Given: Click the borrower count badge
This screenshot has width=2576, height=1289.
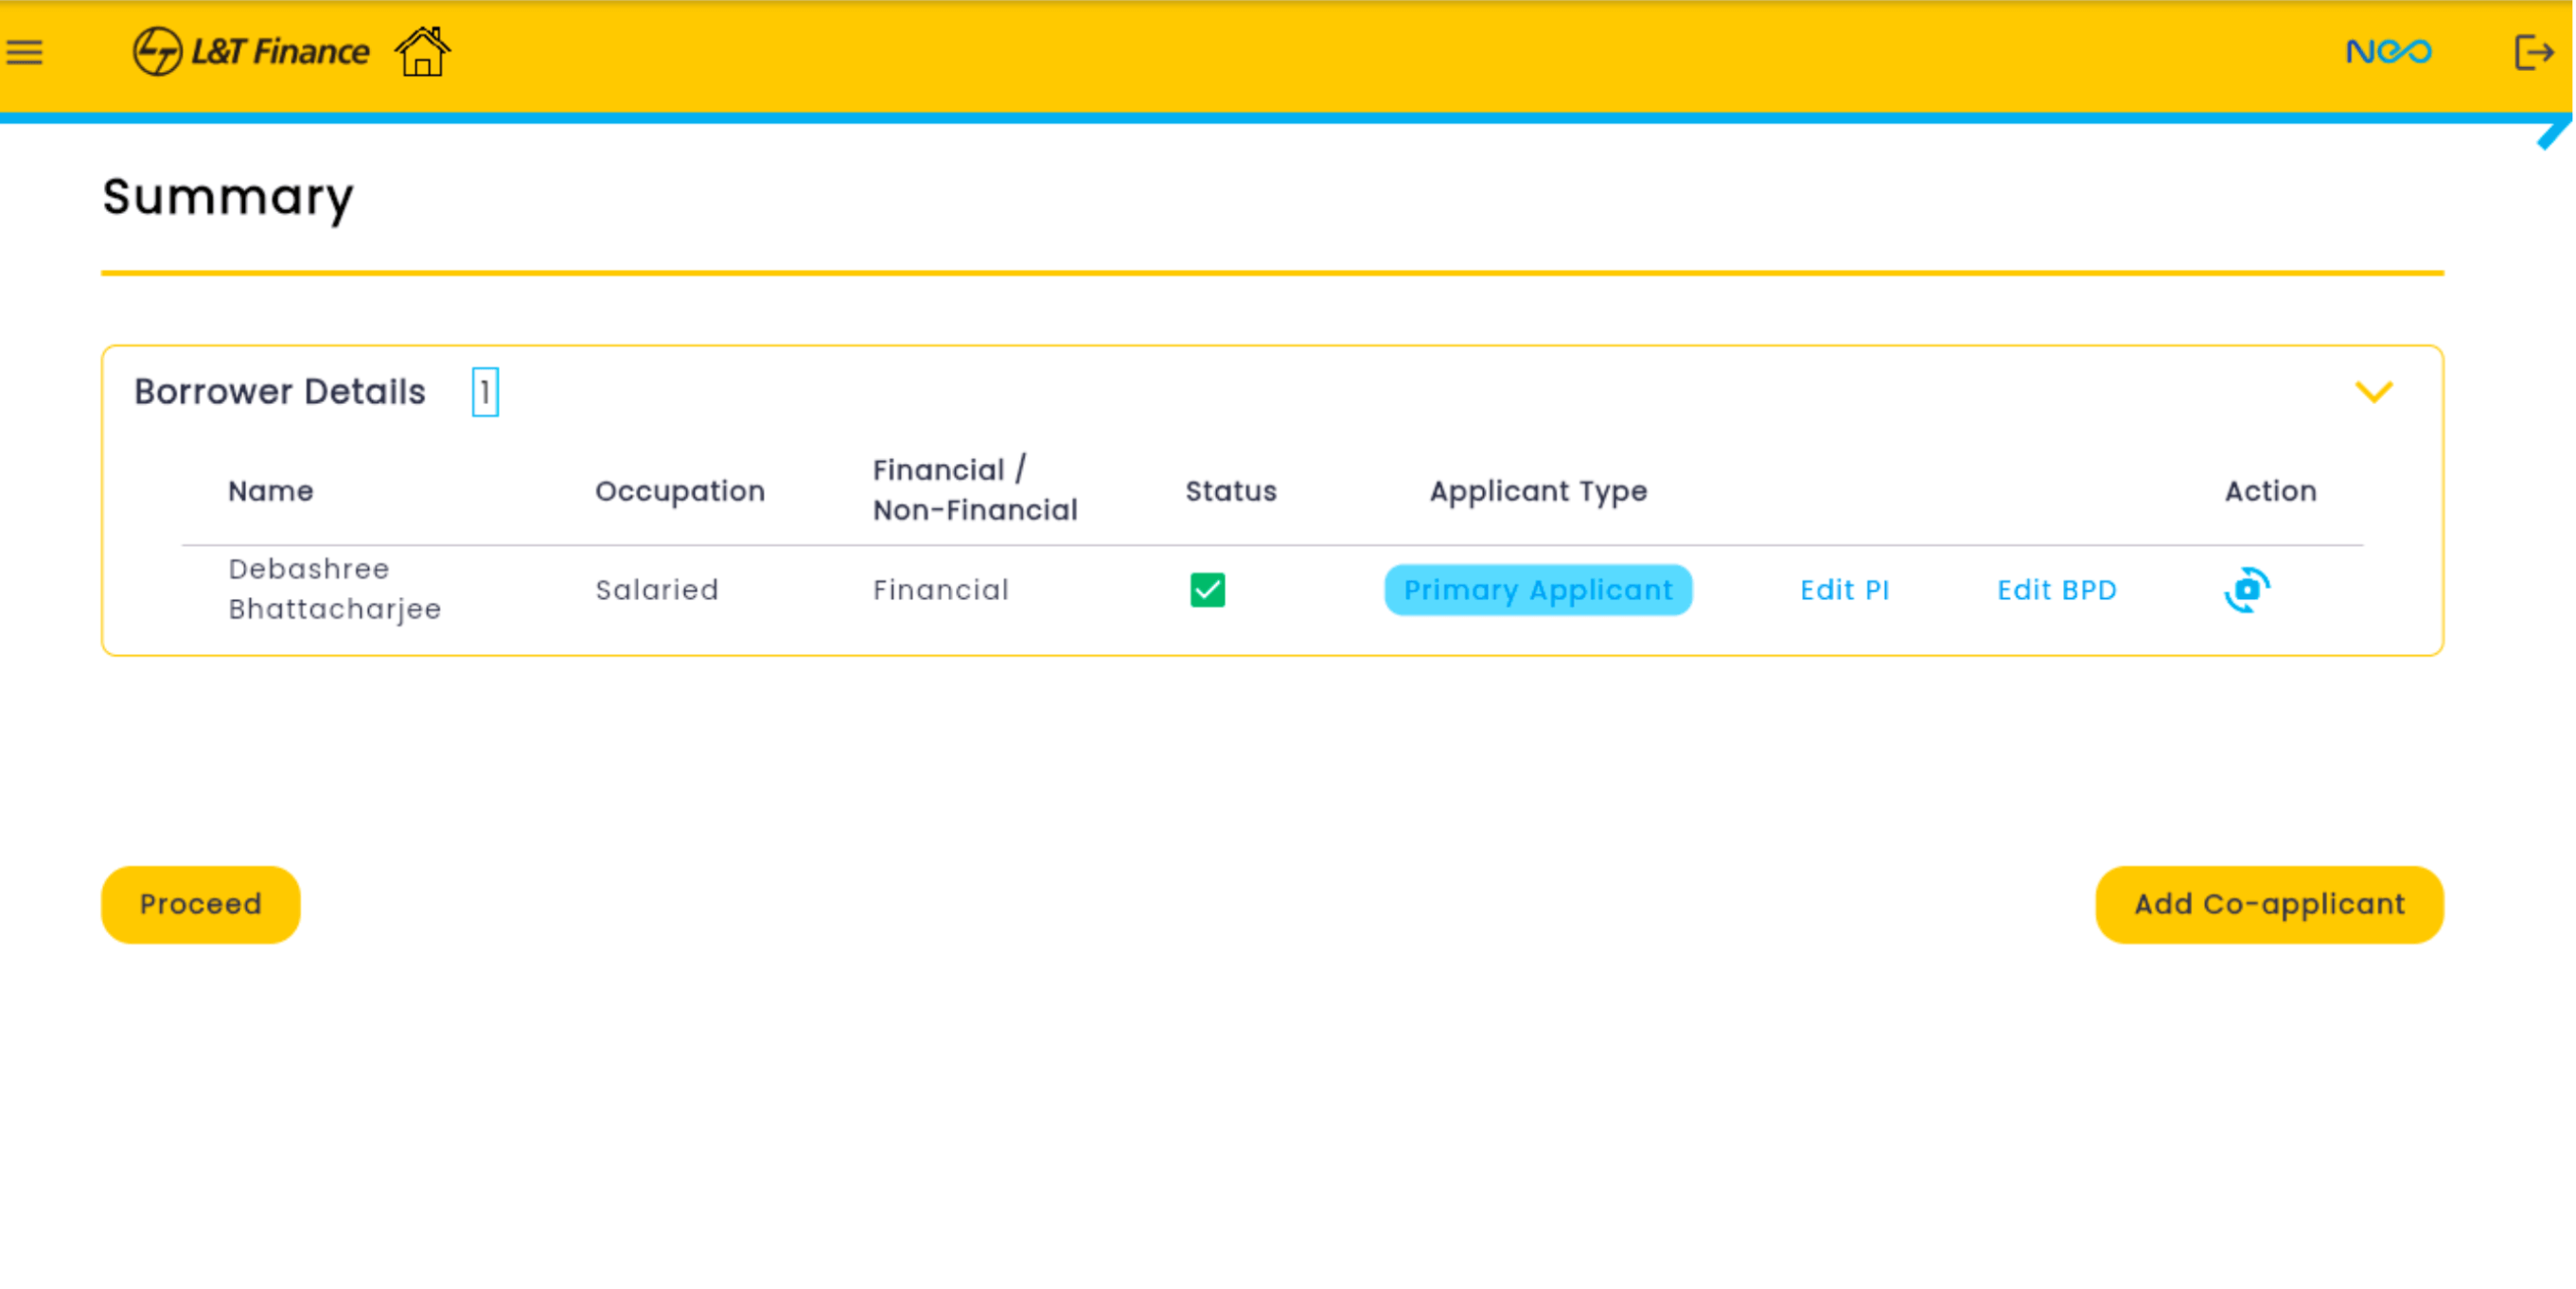Looking at the screenshot, I should click(485, 392).
